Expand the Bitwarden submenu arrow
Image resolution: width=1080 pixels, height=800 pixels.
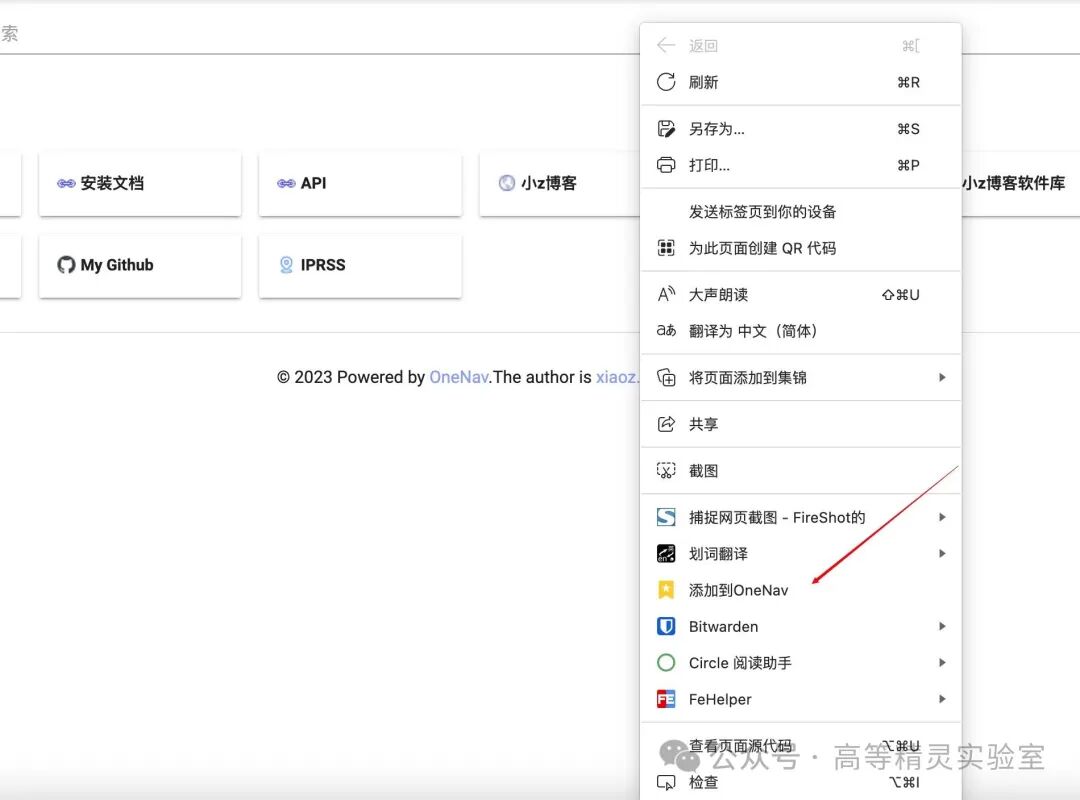pos(942,626)
